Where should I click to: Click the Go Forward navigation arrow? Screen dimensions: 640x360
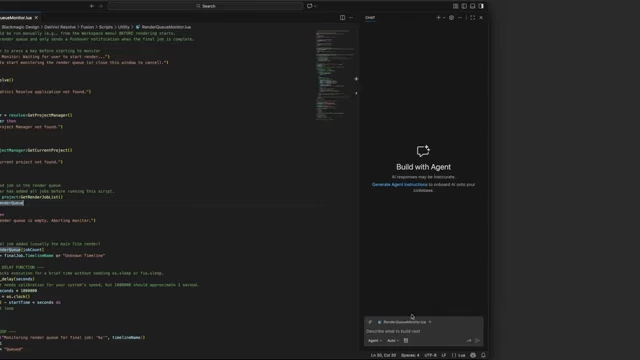101,6
